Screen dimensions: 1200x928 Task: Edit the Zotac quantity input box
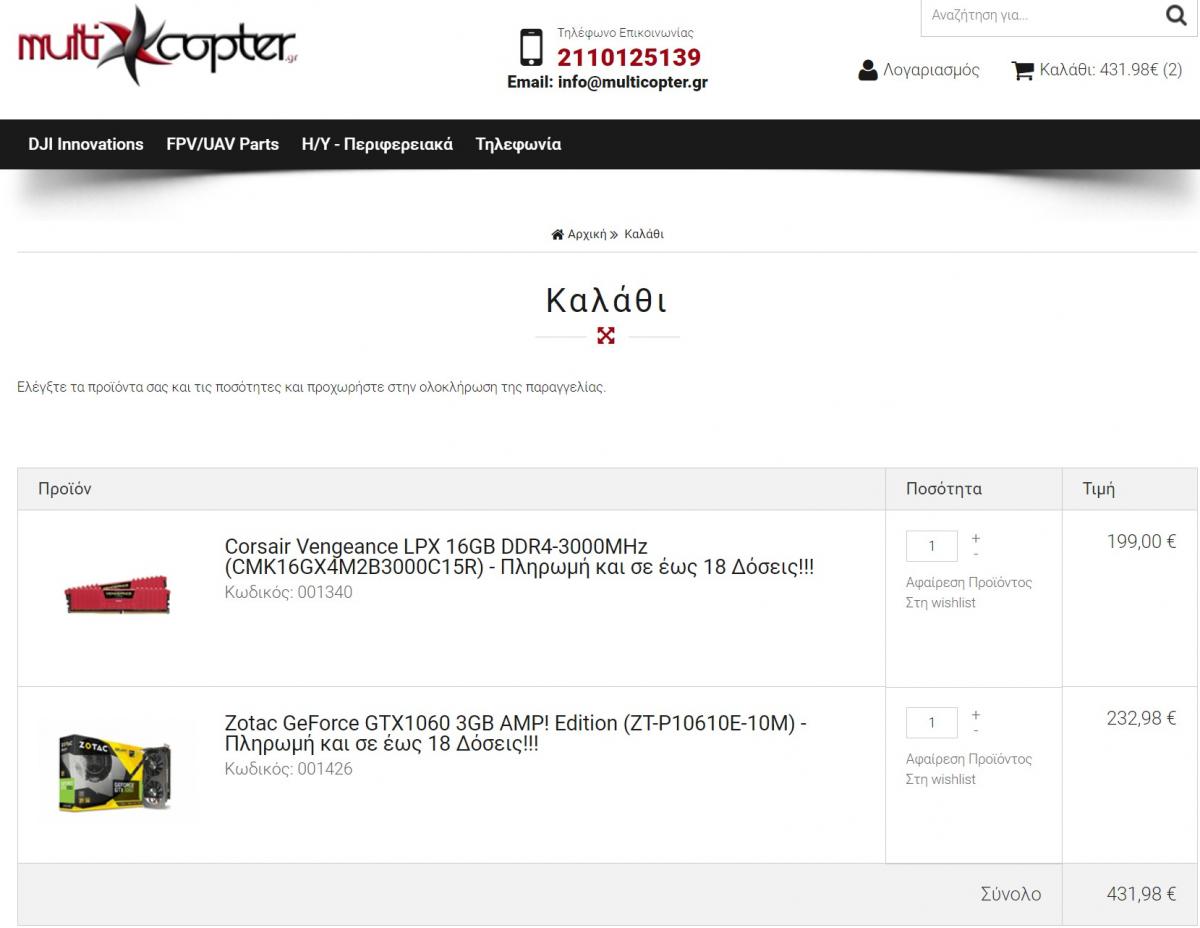pyautogui.click(x=932, y=723)
